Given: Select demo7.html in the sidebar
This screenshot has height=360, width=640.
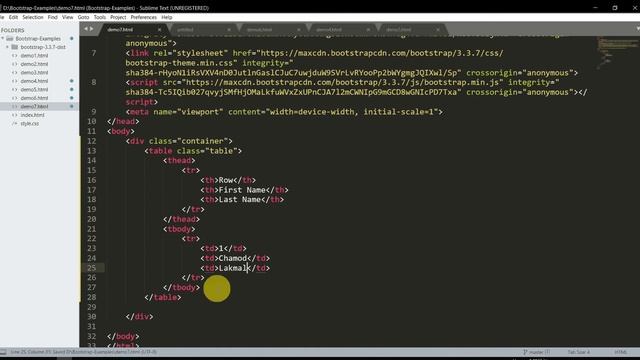Looking at the screenshot, I should pyautogui.click(x=34, y=106).
